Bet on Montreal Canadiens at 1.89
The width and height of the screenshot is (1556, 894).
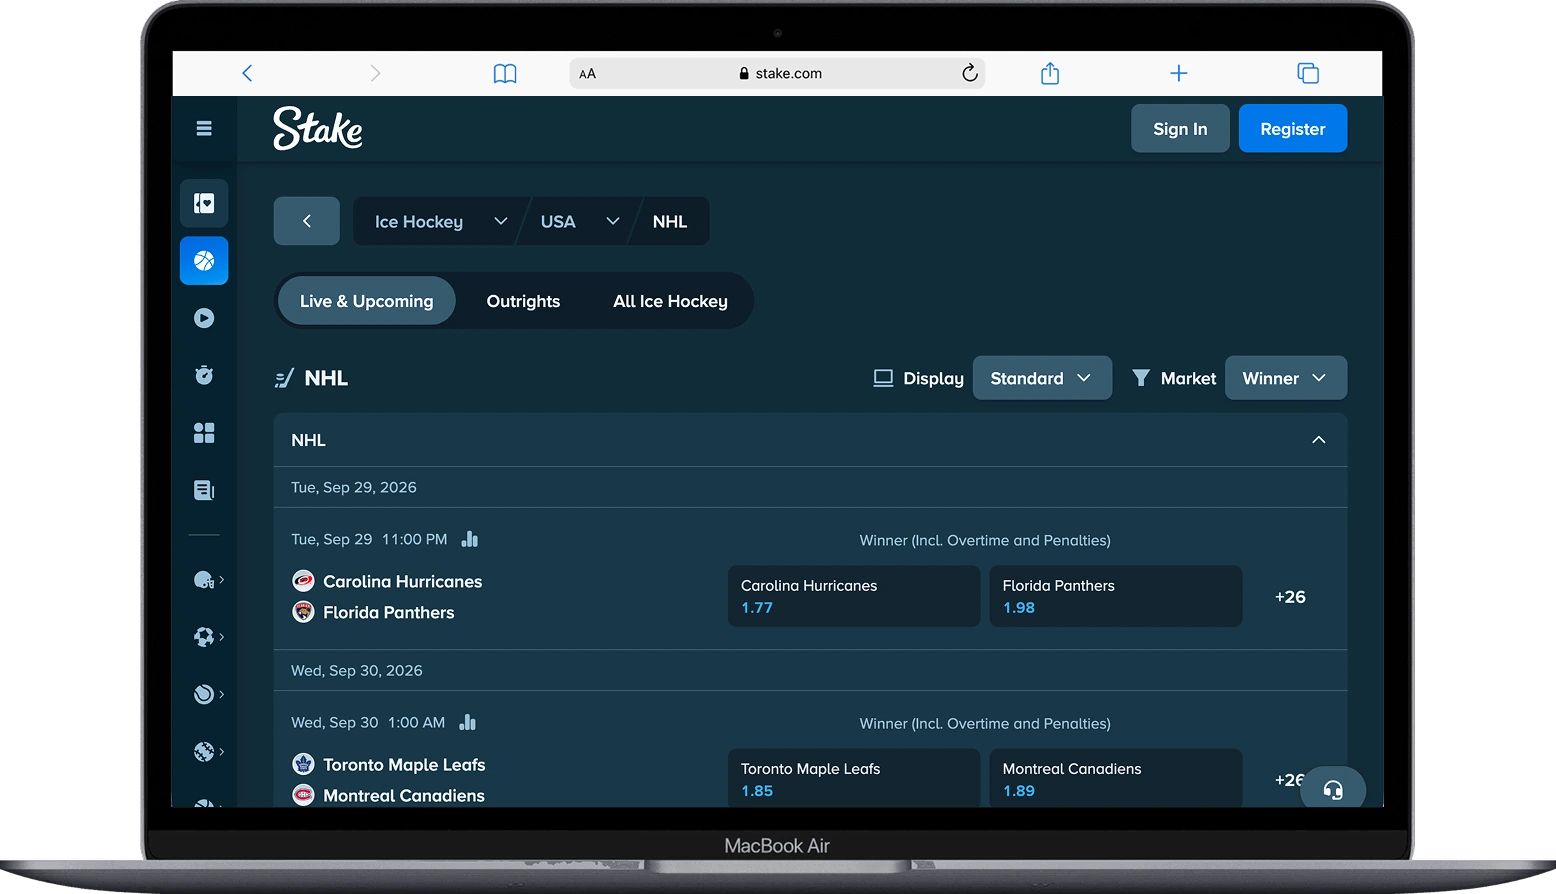click(x=1116, y=778)
